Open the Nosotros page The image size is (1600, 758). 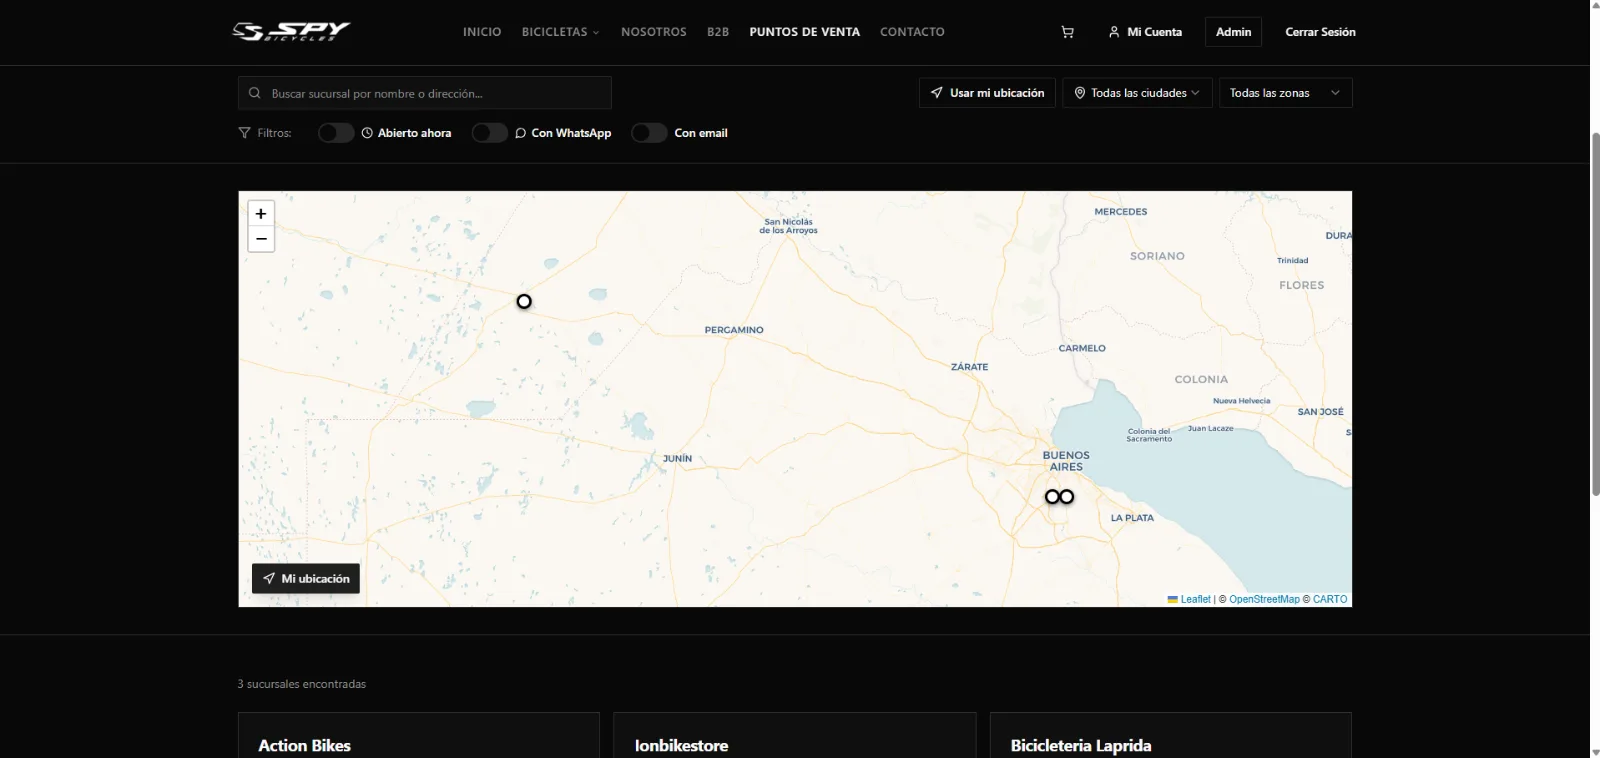(654, 32)
